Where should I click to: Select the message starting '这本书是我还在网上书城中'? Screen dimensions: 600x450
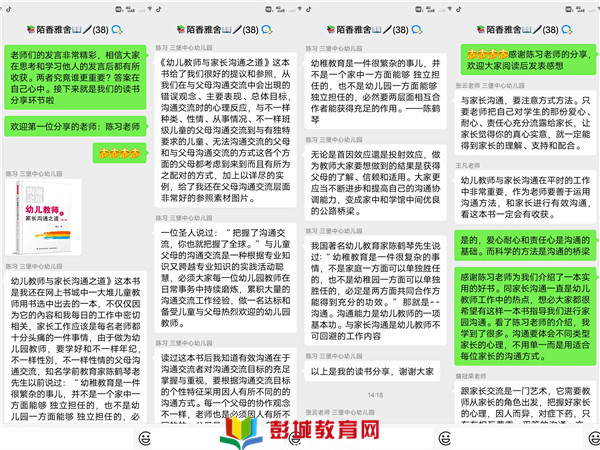[75, 348]
